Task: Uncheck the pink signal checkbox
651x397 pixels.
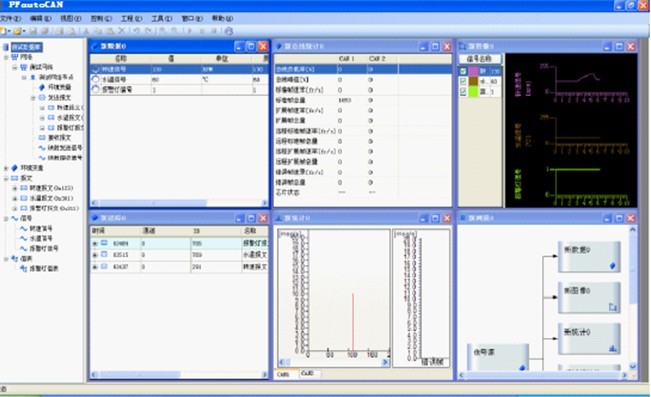Action: pos(463,71)
